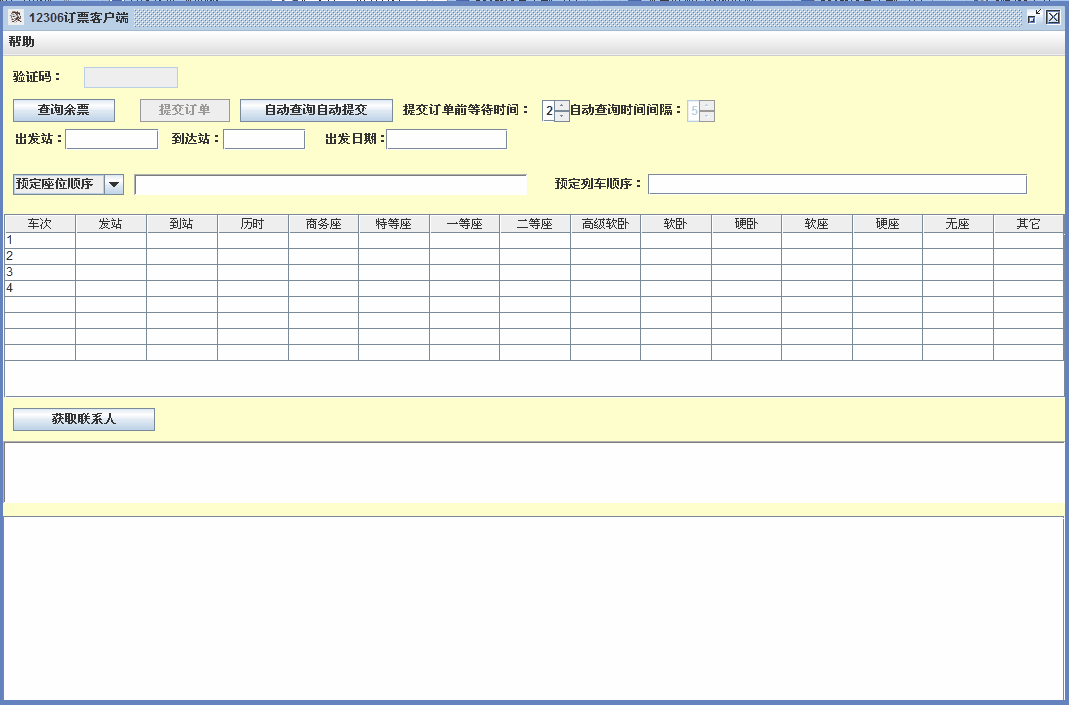
Task: Click the 高级软卧 column header
Action: pyautogui.click(x=605, y=224)
